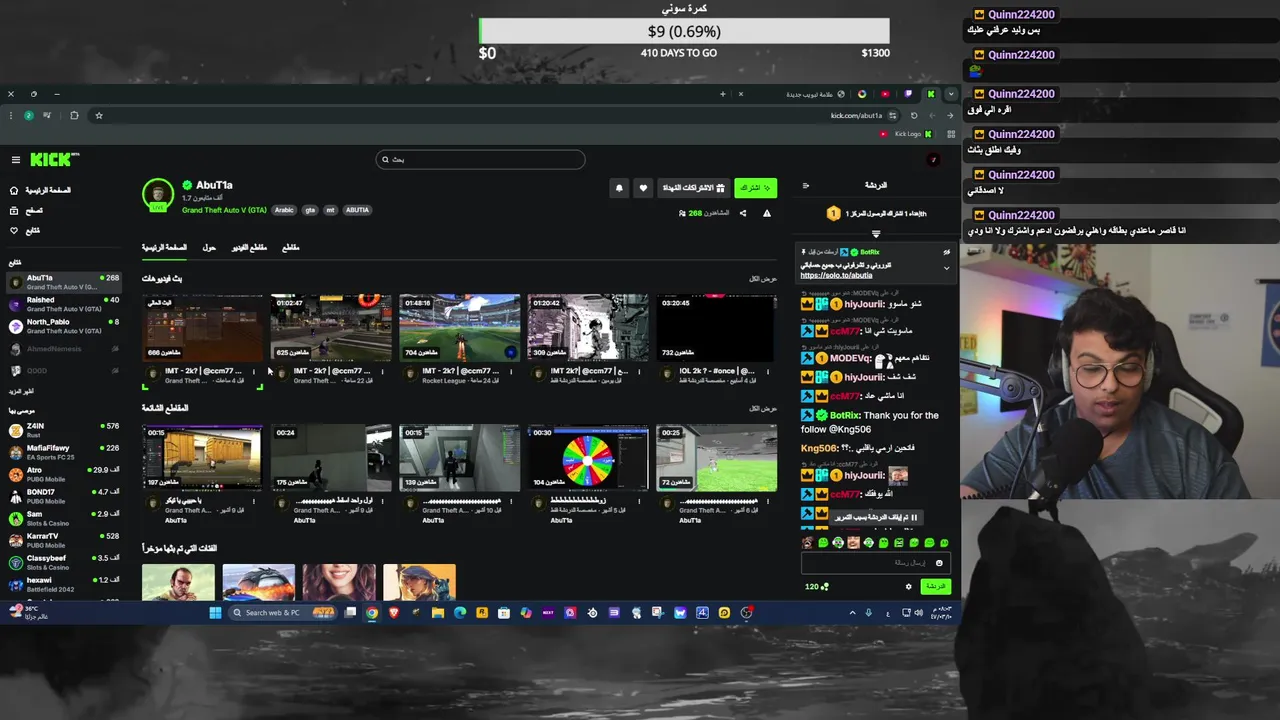The width and height of the screenshot is (1280, 720).
Task: Open chat settings gear icon
Action: [908, 587]
